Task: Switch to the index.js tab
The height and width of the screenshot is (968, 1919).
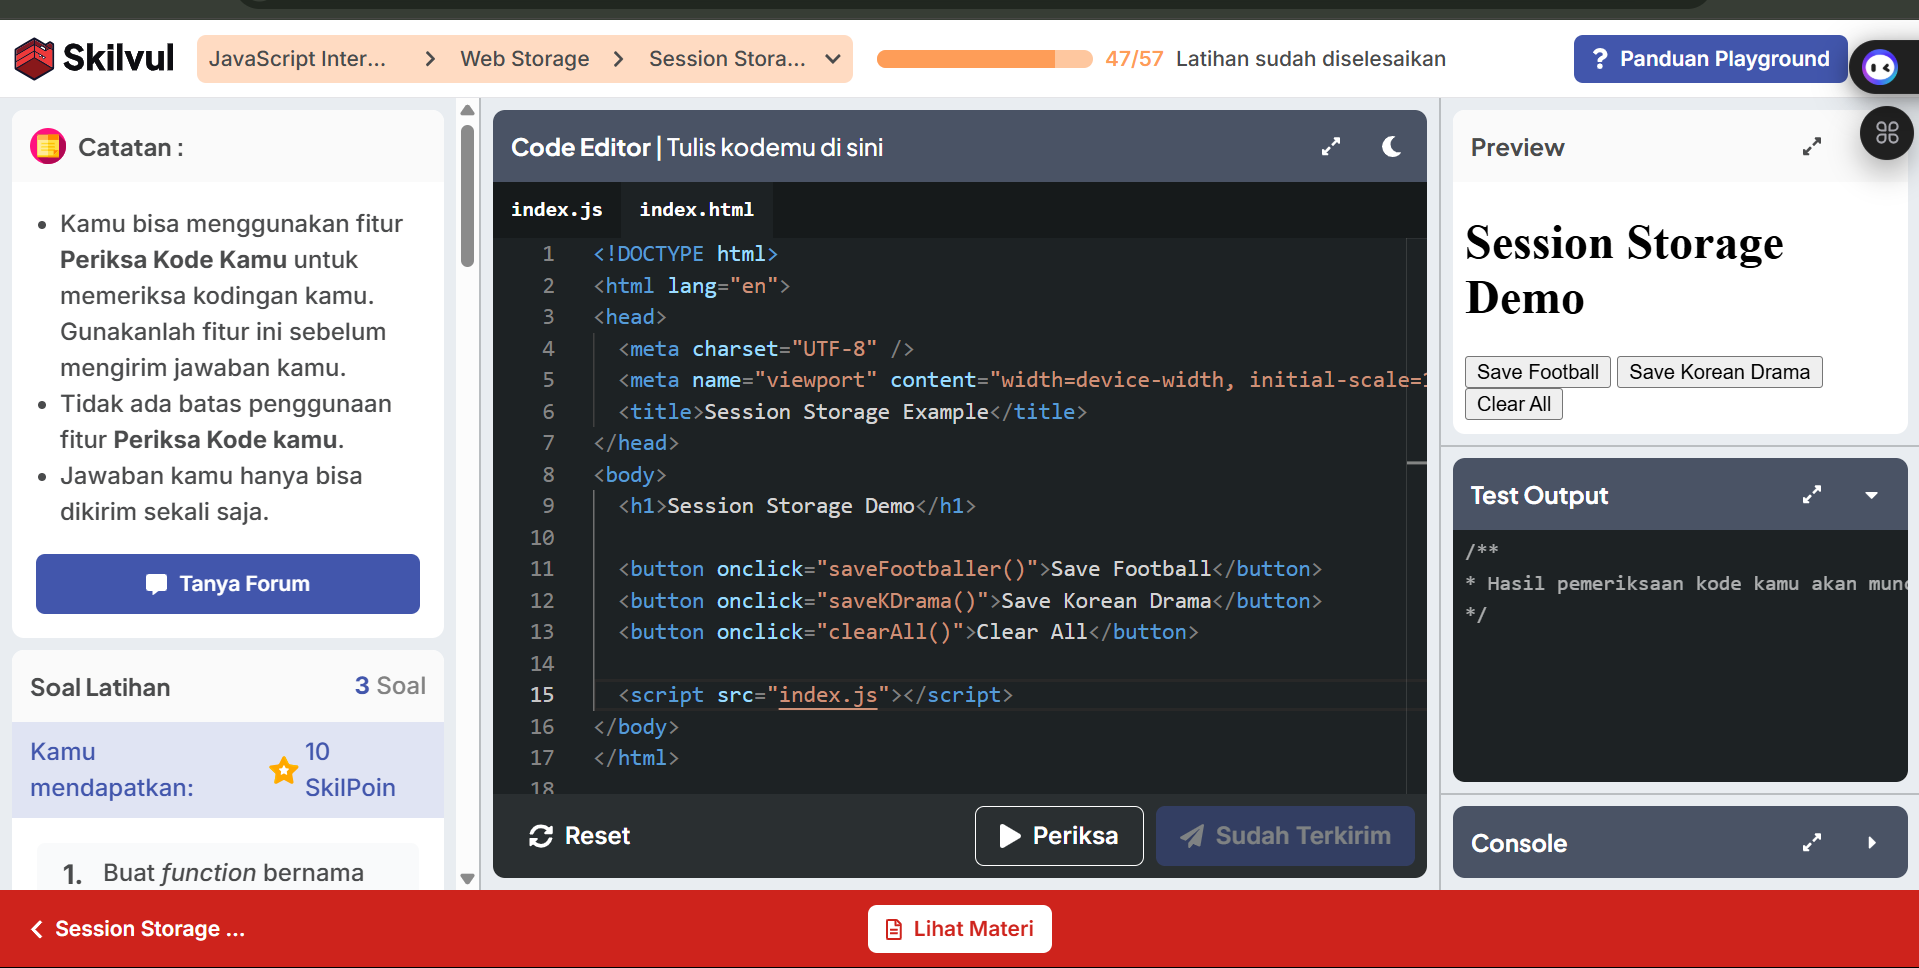Action: 556,210
